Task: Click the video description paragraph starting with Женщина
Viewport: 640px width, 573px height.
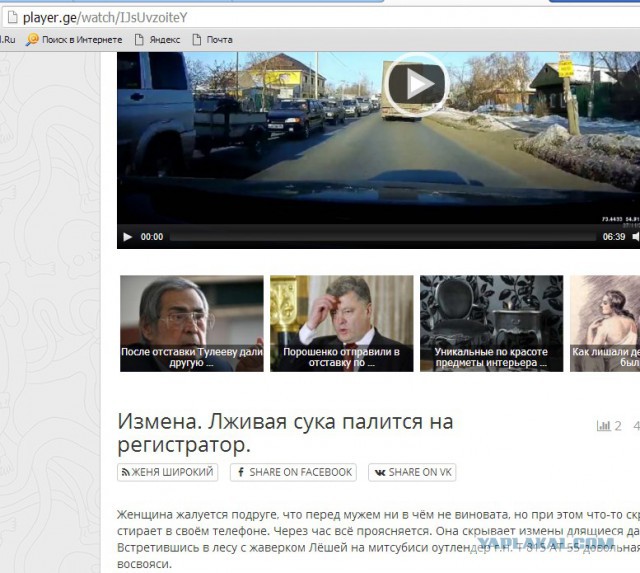Action: 378,539
